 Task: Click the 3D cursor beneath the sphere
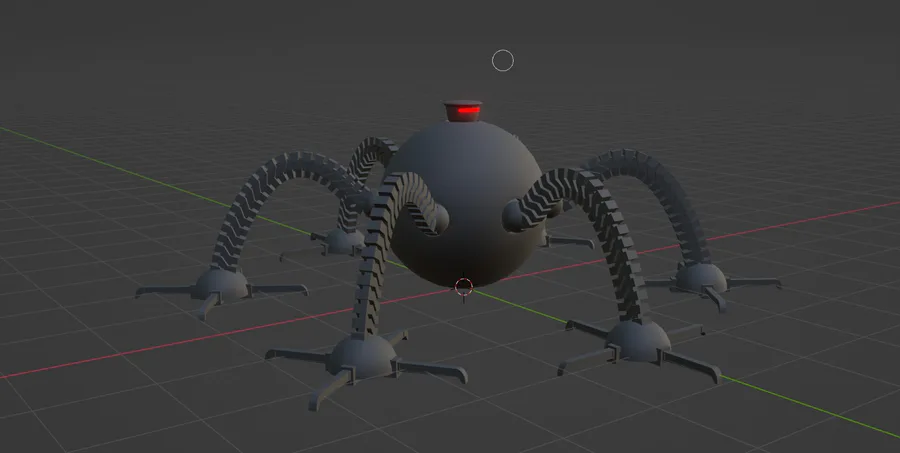(x=464, y=288)
